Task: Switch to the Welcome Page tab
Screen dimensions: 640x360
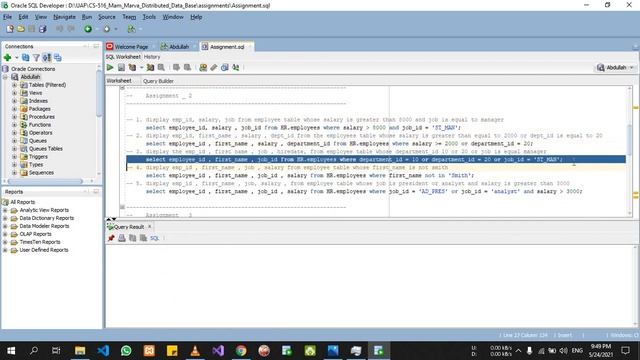Action: 131,47
